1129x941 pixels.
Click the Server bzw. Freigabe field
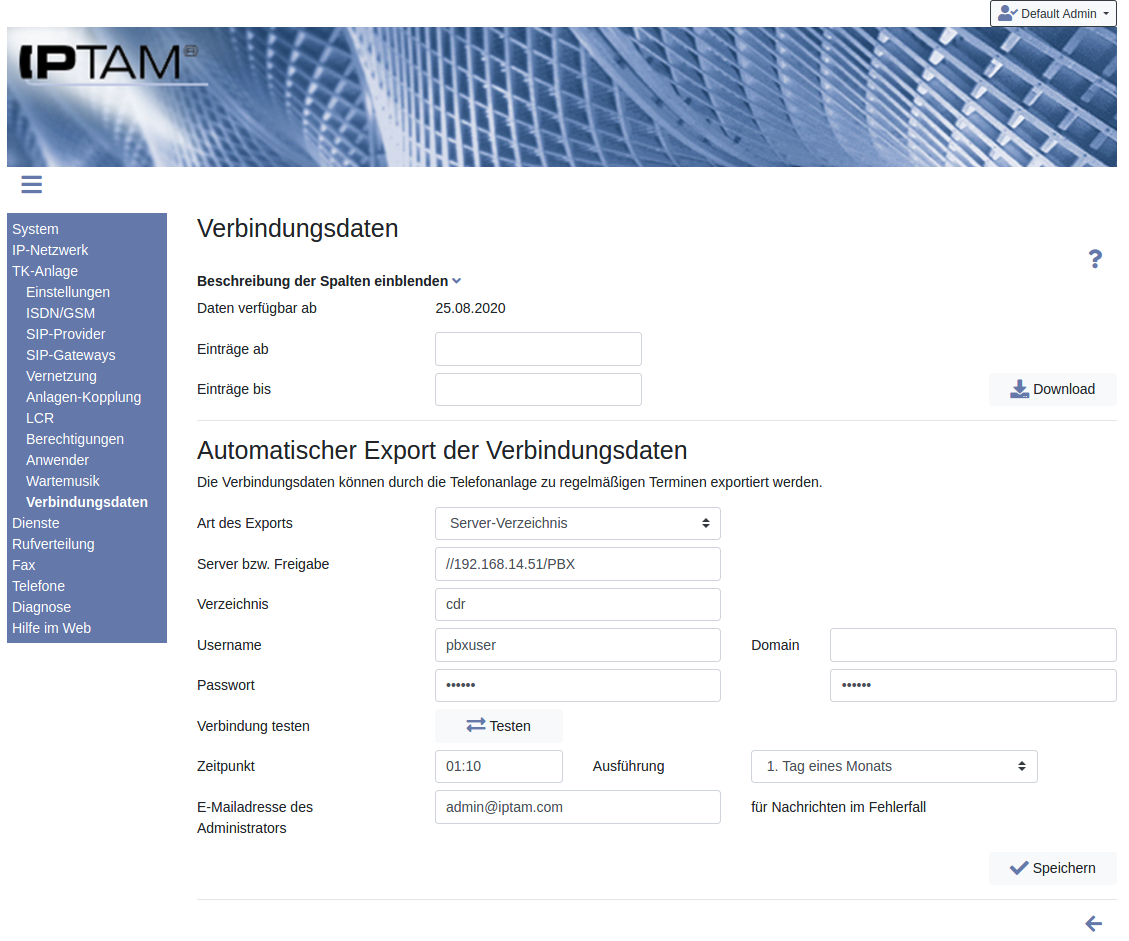pos(577,564)
